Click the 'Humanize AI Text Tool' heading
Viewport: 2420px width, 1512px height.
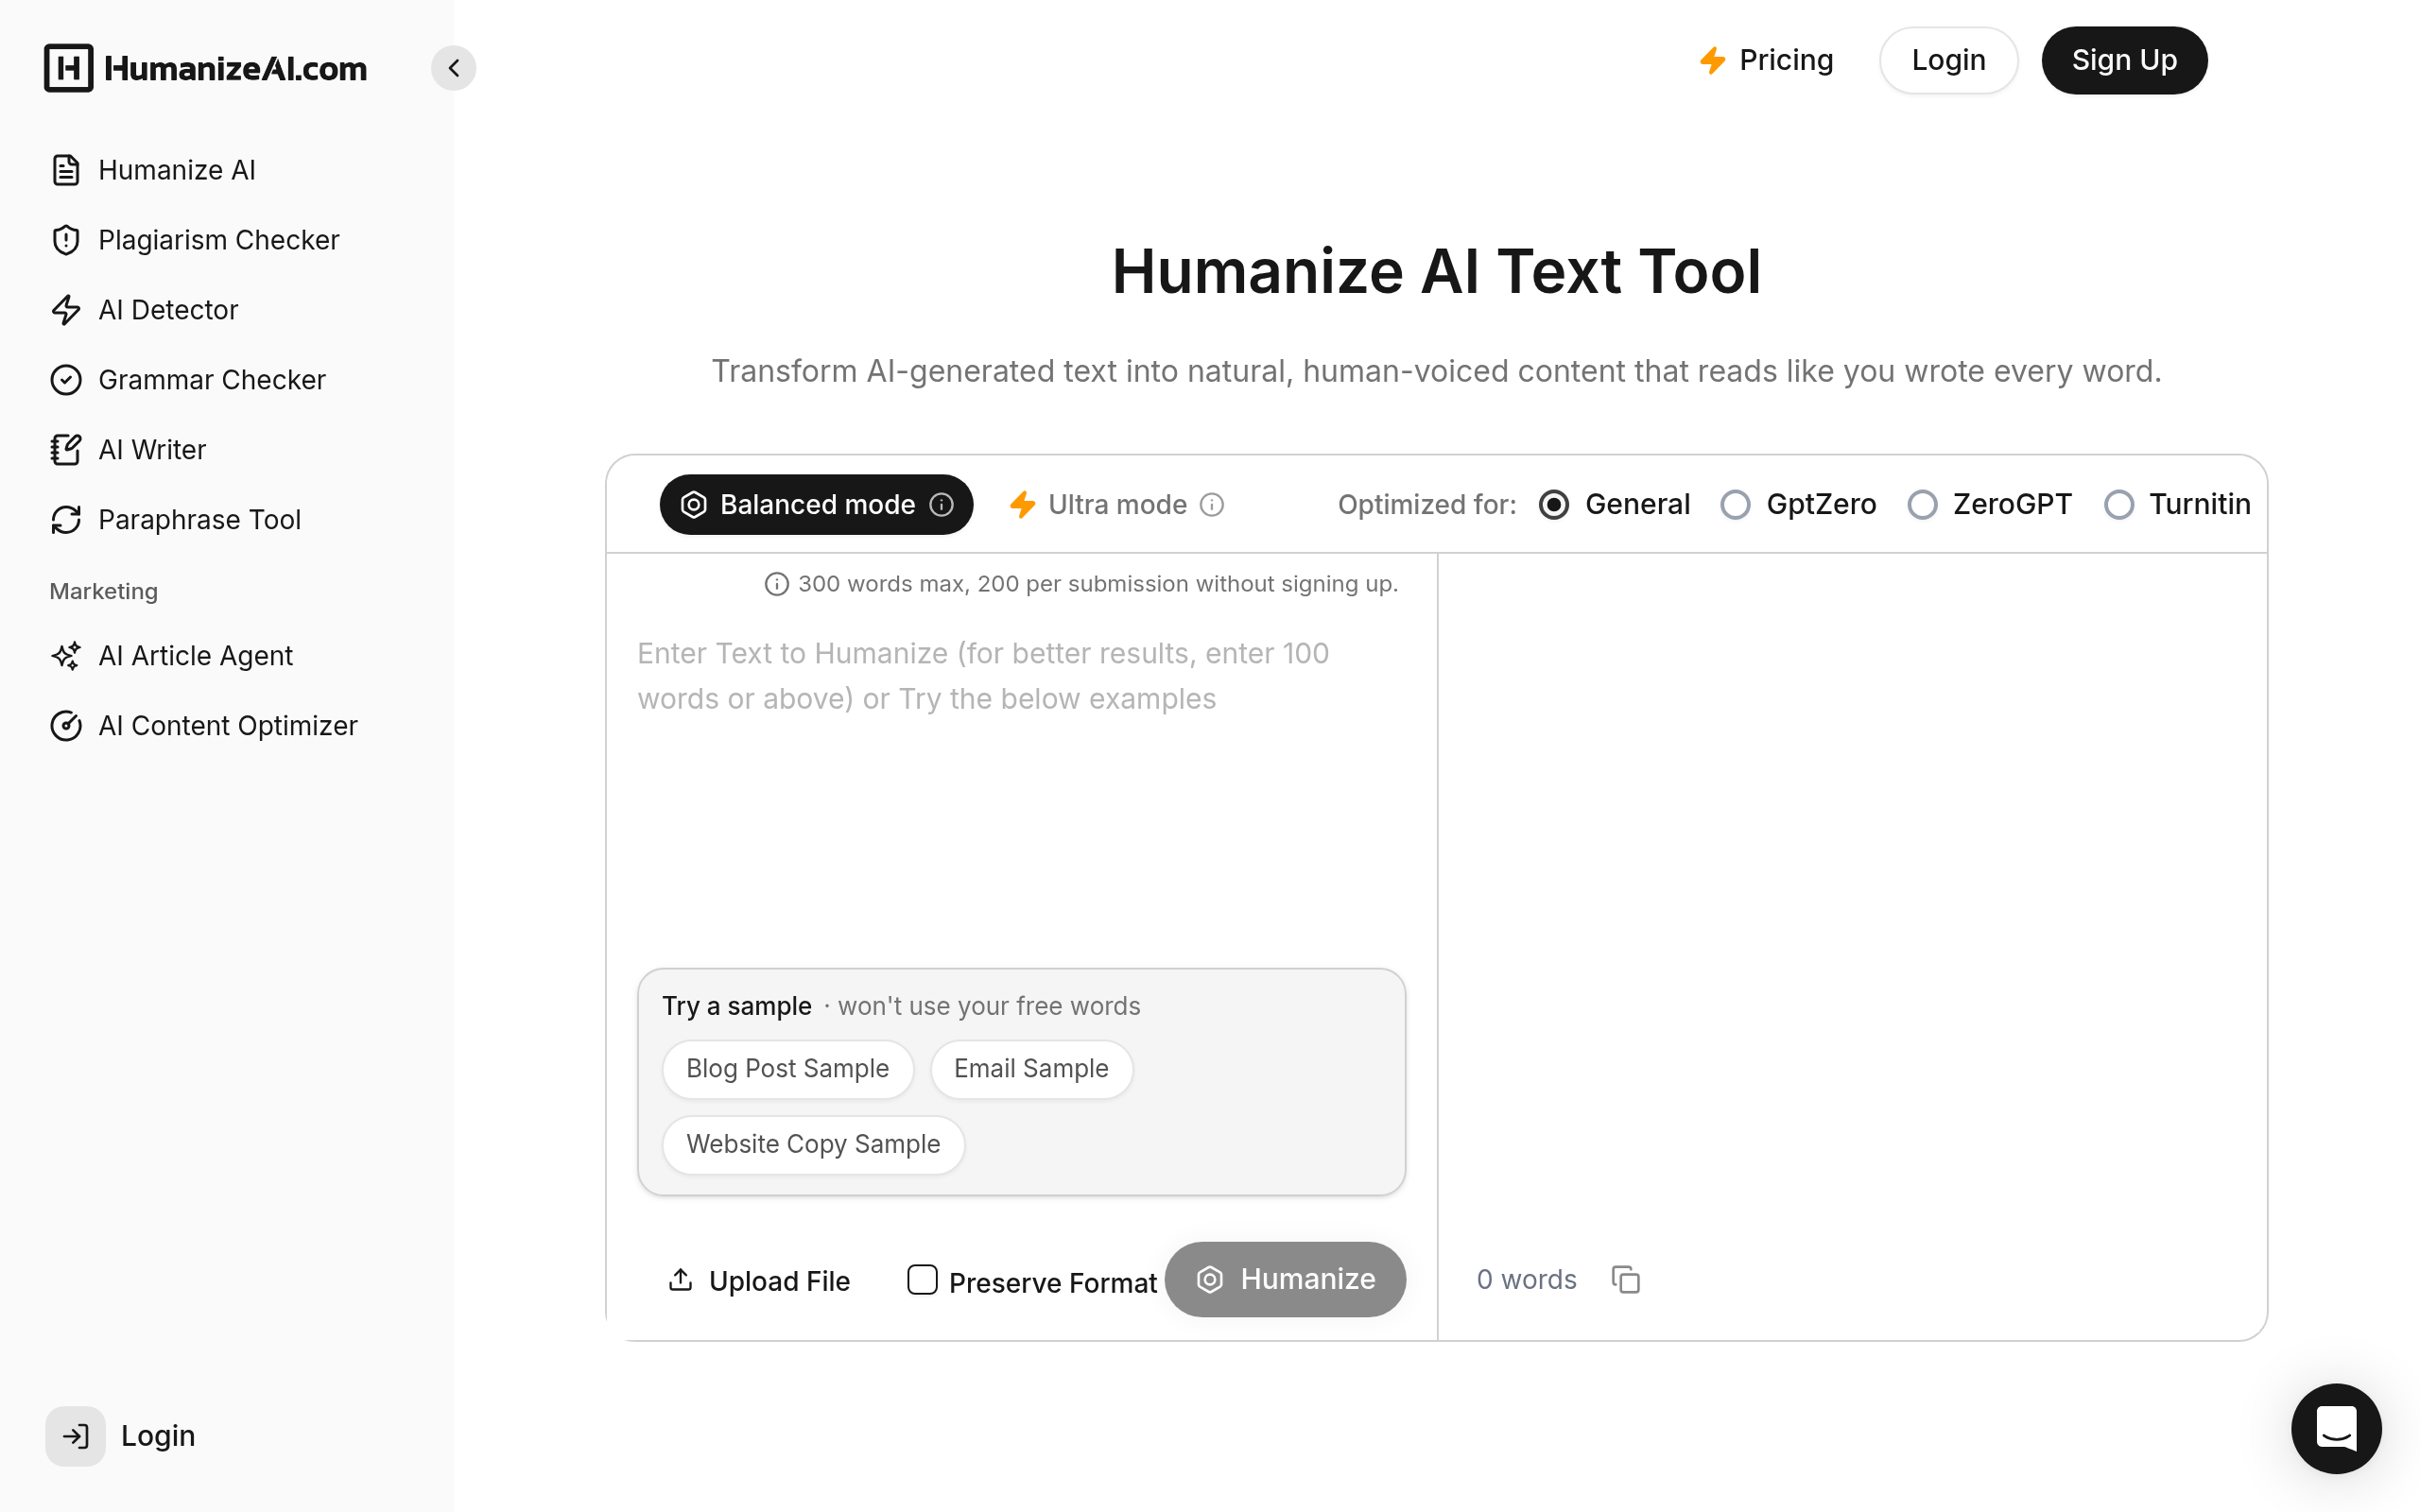pyautogui.click(x=1436, y=271)
